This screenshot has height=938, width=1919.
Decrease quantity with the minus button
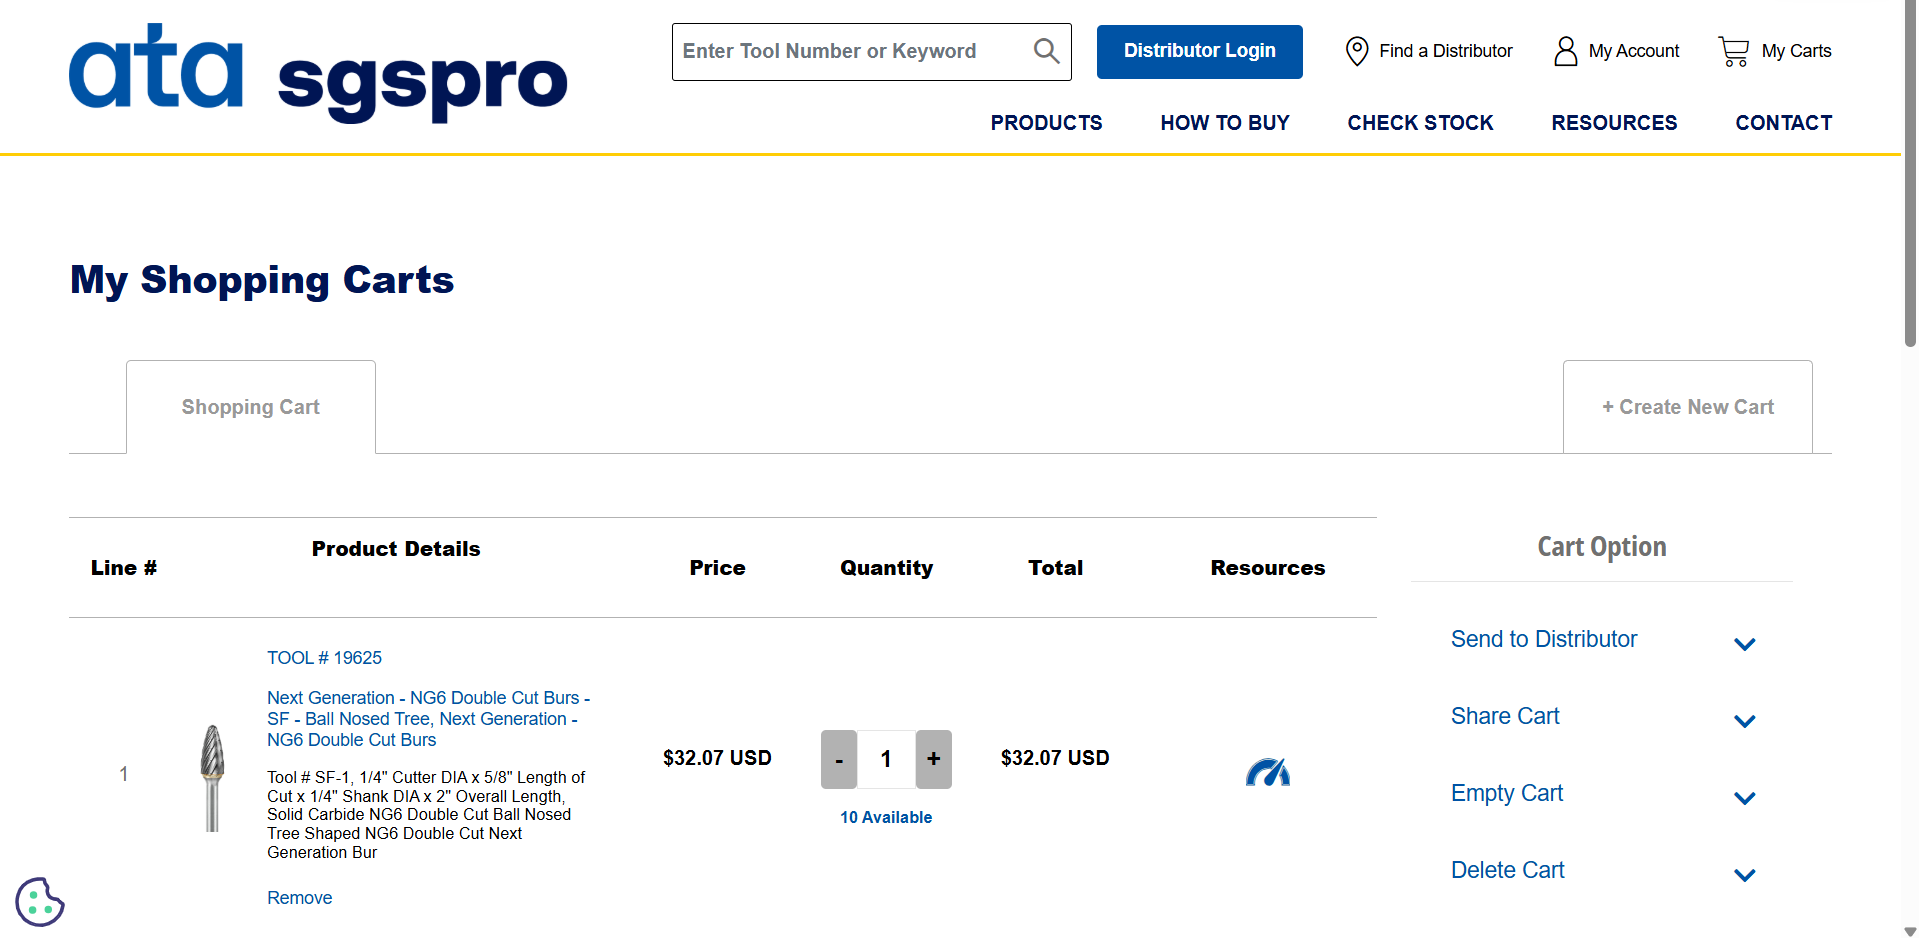coord(838,759)
